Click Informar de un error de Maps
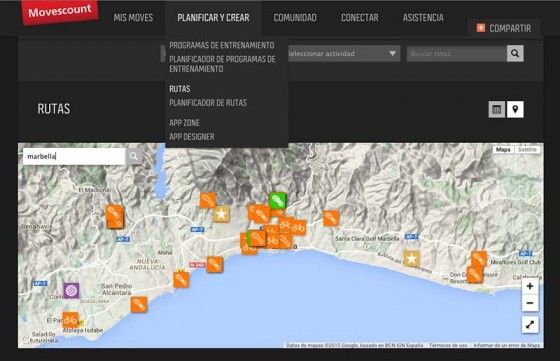This screenshot has height=361, width=560. point(507,345)
